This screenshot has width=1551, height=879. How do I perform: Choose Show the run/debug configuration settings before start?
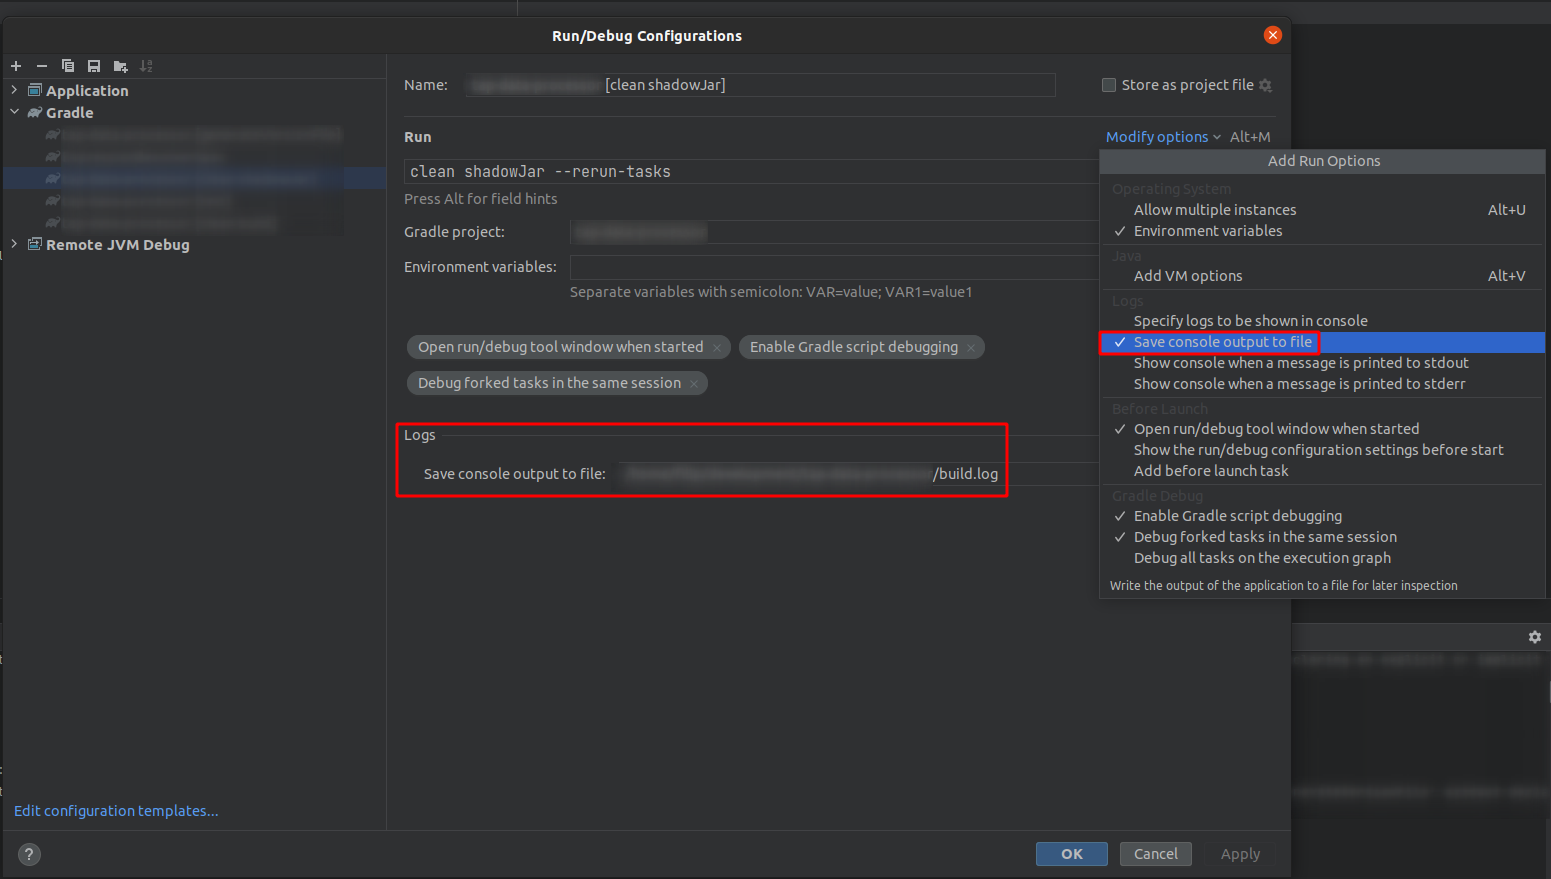(1322, 450)
